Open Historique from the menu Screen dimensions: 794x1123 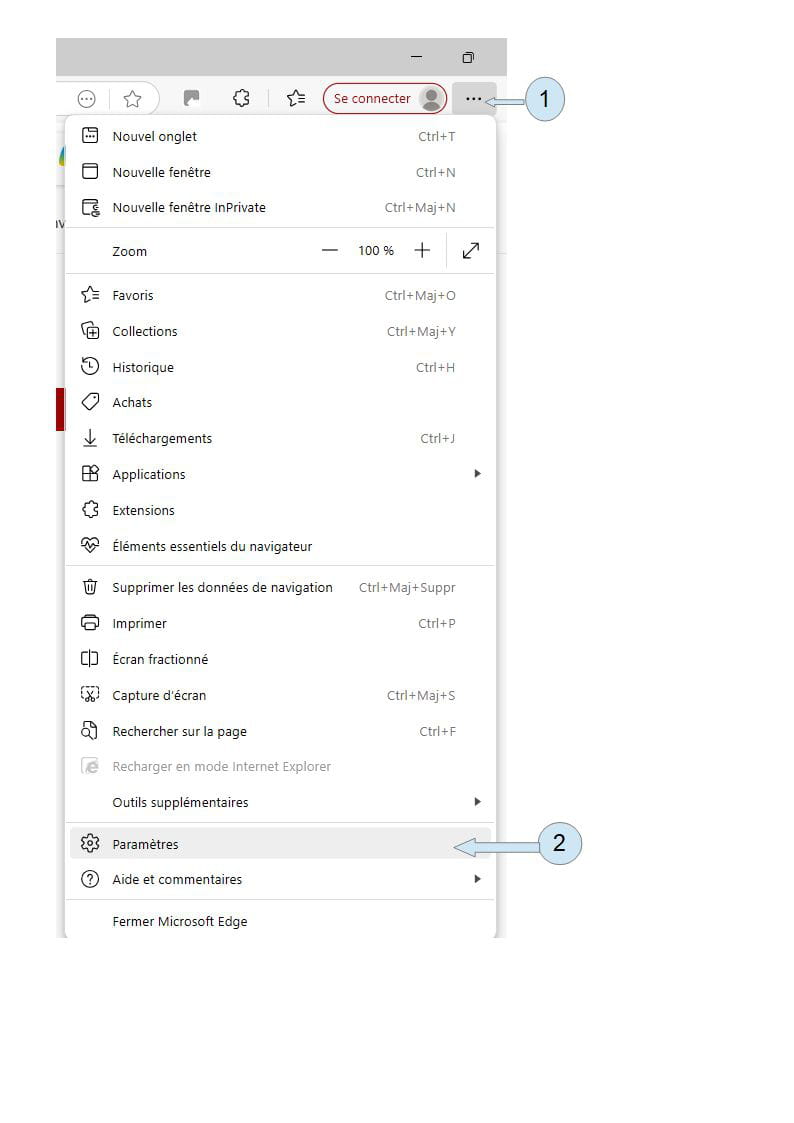(x=281, y=367)
